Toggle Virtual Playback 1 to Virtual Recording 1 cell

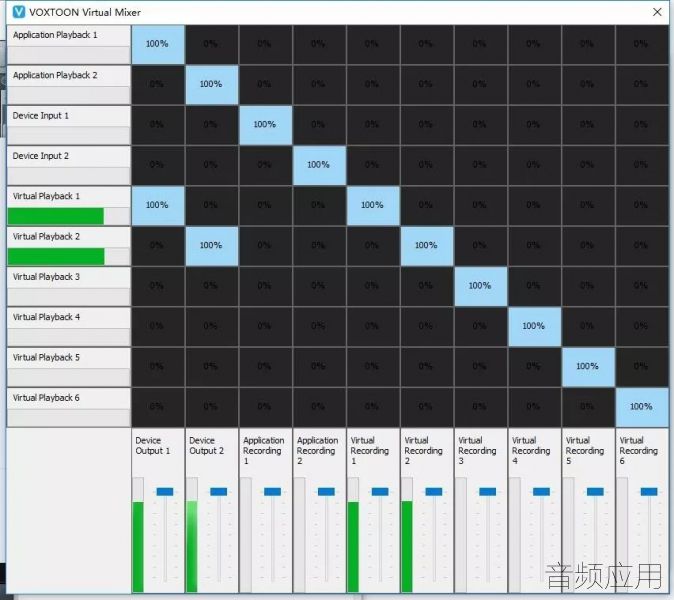pyautogui.click(x=373, y=206)
